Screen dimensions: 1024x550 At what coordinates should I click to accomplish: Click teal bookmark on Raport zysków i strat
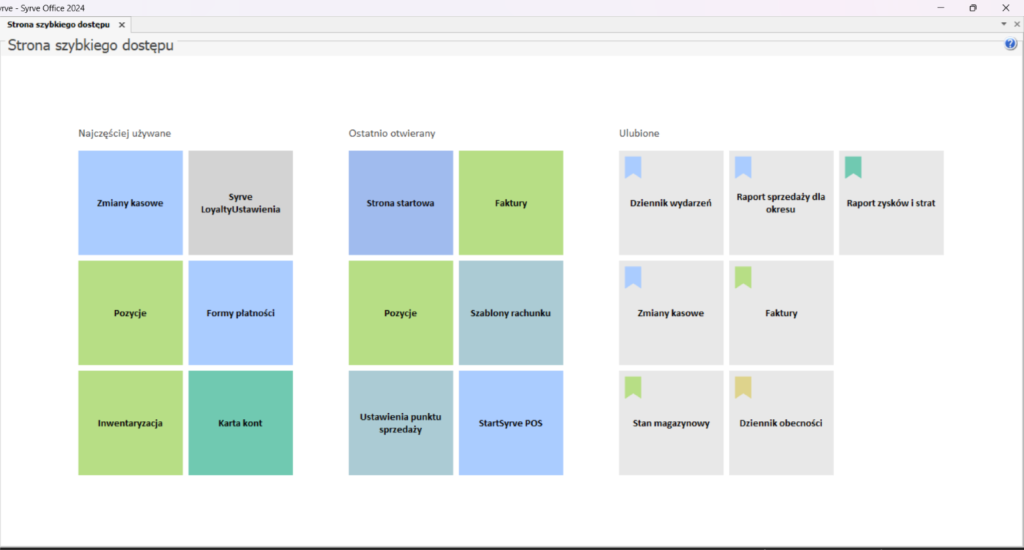[x=853, y=167]
